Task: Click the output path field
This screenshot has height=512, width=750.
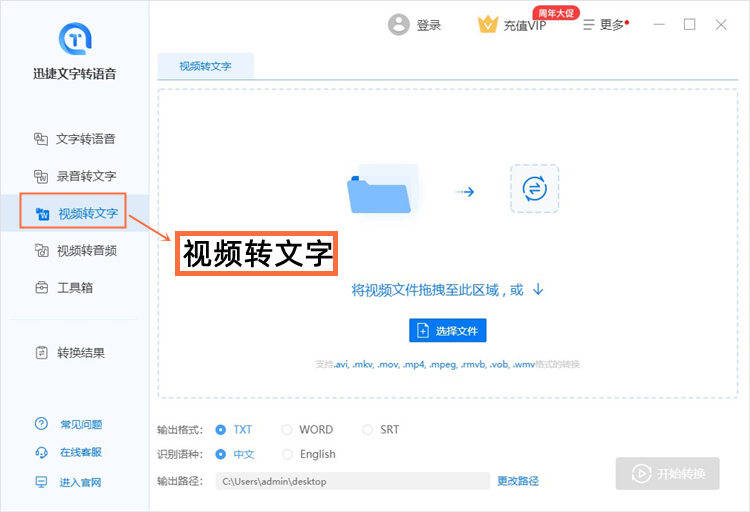Action: (x=350, y=481)
